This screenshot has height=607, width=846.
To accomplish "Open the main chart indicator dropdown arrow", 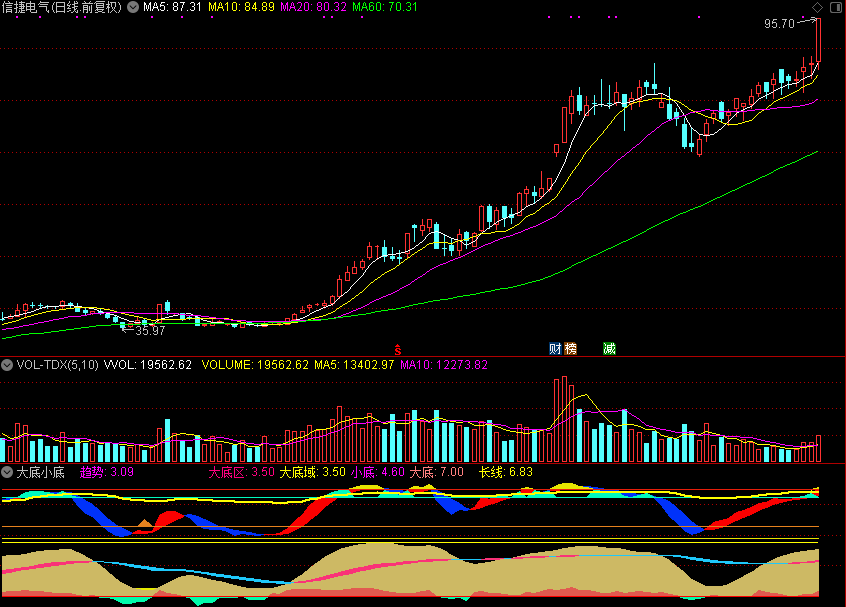I will tap(132, 7).
